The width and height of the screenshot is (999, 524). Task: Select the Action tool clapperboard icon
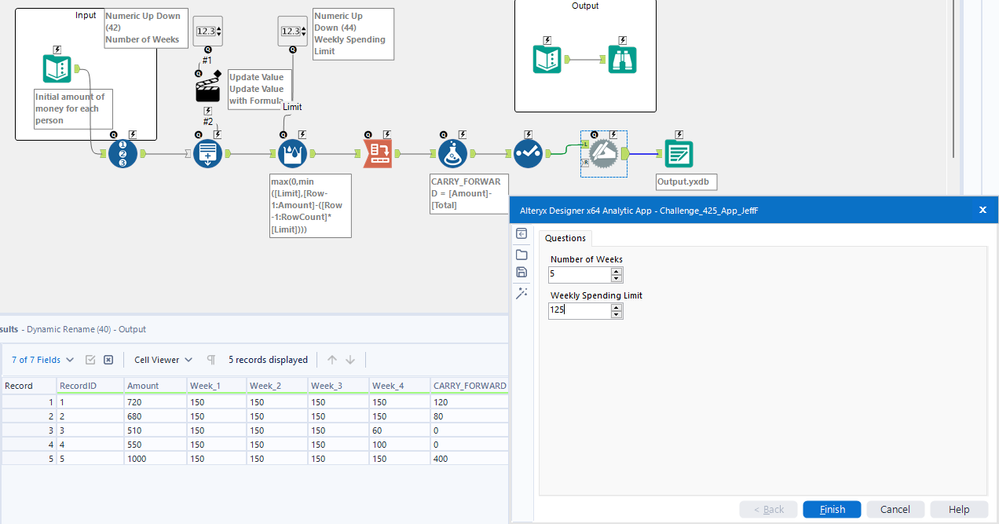pyautogui.click(x=208, y=87)
